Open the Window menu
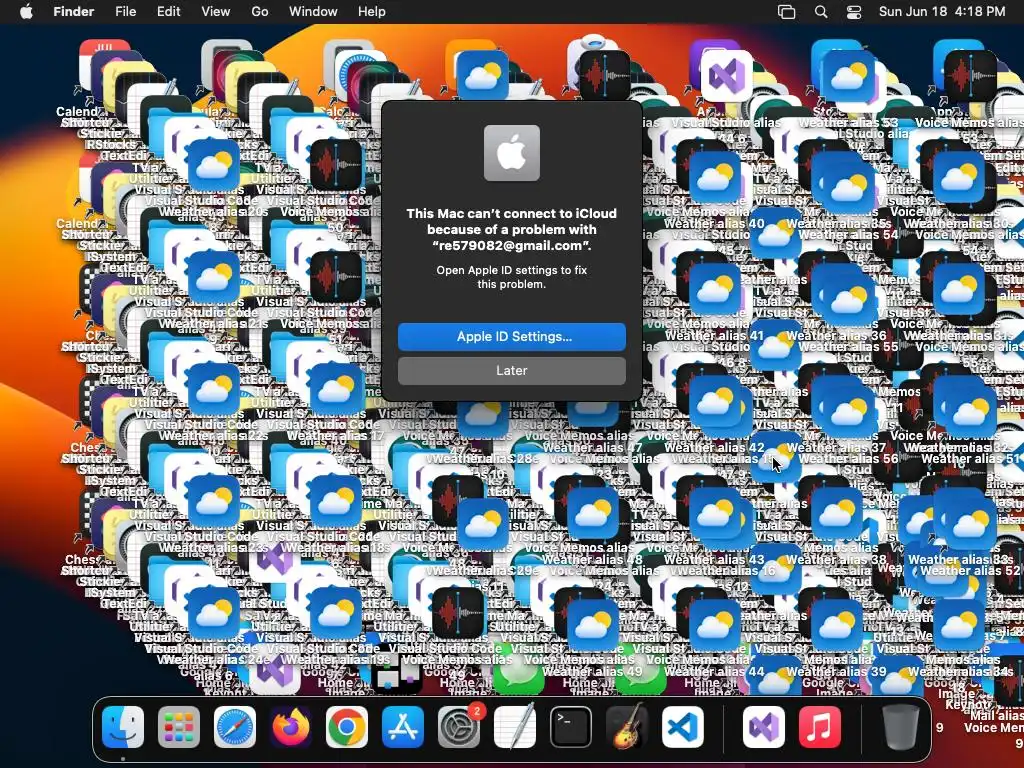The width and height of the screenshot is (1024, 768). (x=313, y=12)
